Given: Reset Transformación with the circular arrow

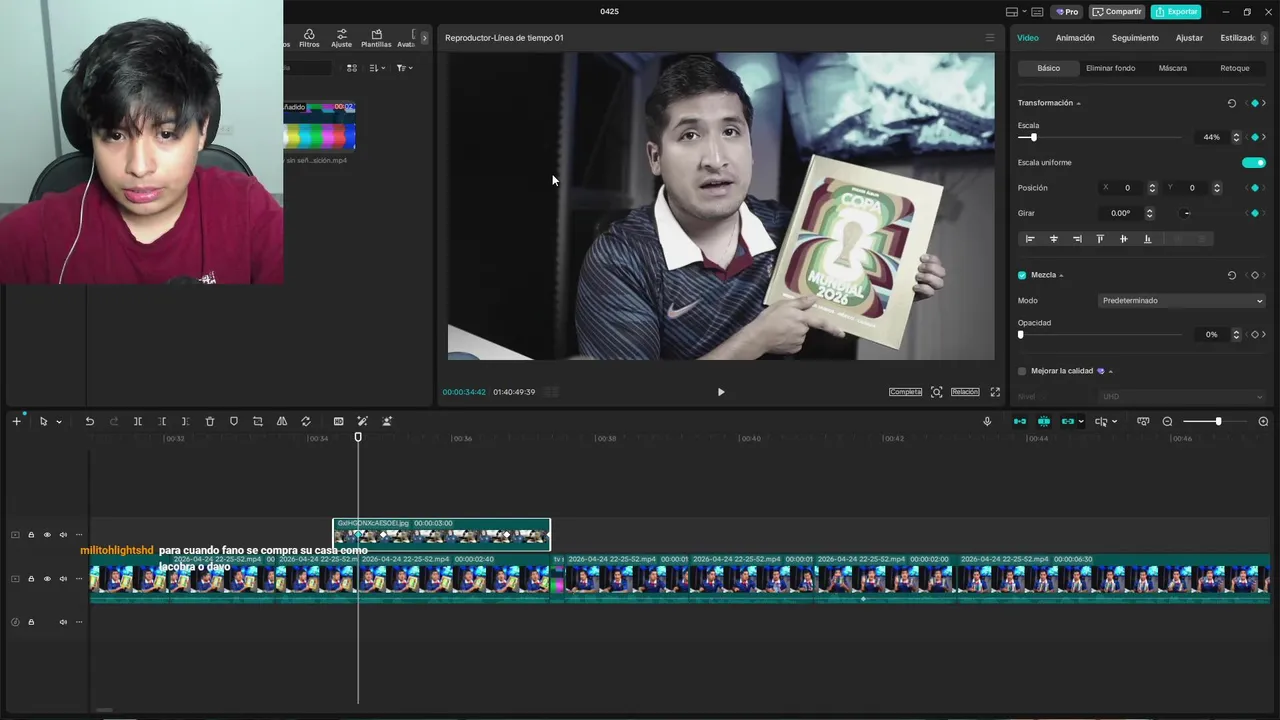Looking at the screenshot, I should (x=1232, y=103).
